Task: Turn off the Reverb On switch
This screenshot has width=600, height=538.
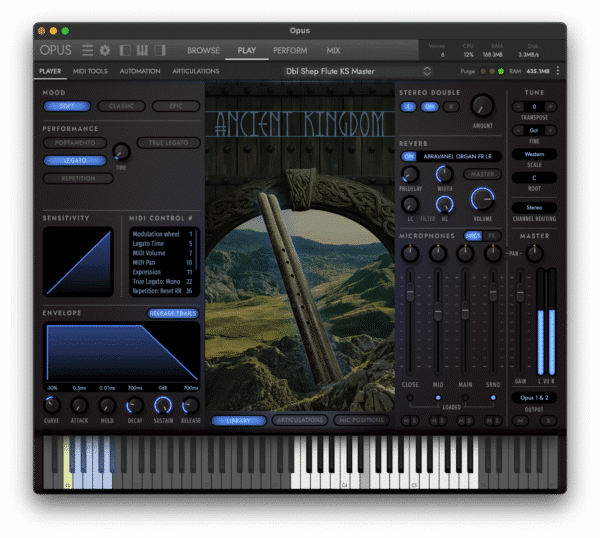Action: [409, 156]
